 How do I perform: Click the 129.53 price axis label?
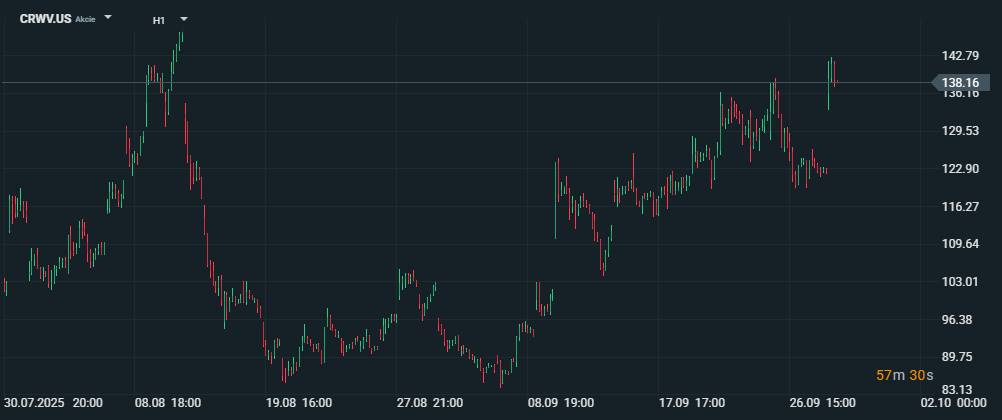[960, 131]
